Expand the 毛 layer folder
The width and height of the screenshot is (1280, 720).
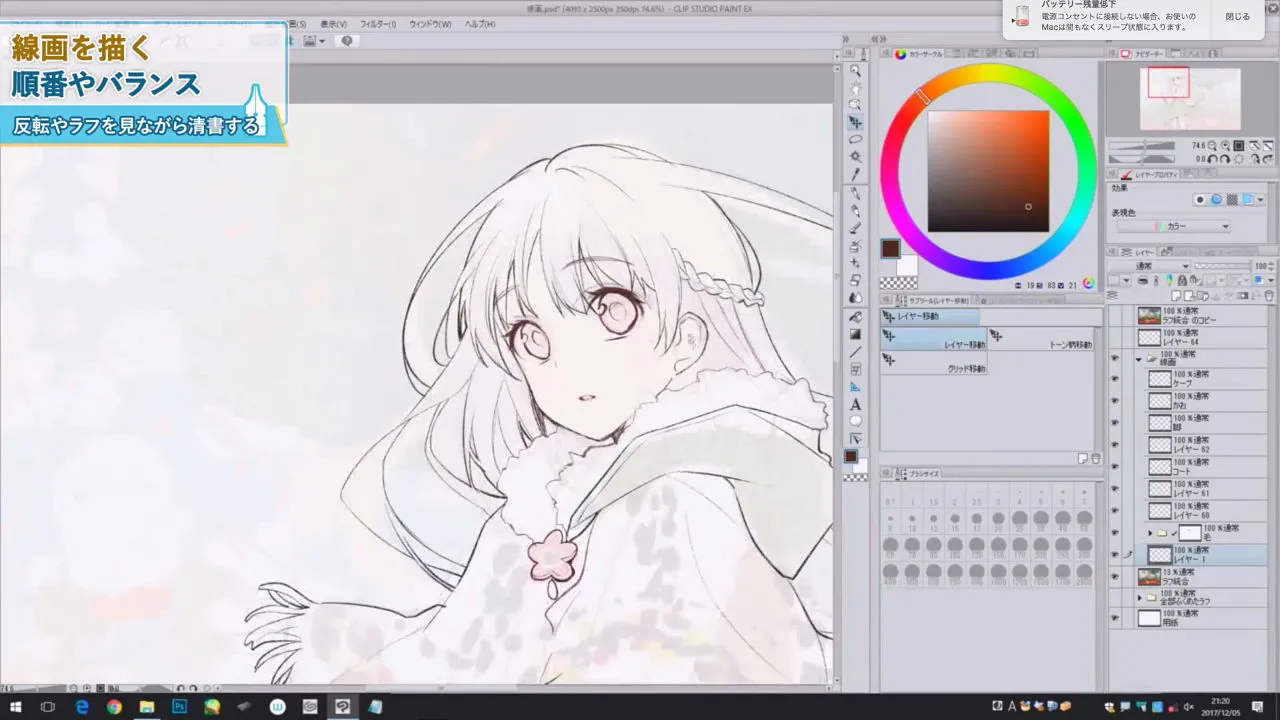tap(1151, 533)
